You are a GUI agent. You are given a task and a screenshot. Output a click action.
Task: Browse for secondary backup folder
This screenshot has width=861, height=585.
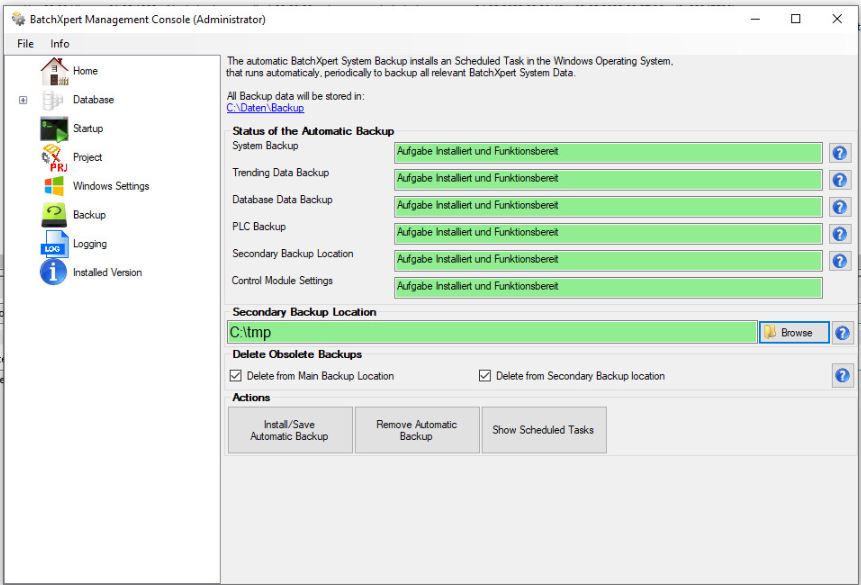pyautogui.click(x=794, y=332)
